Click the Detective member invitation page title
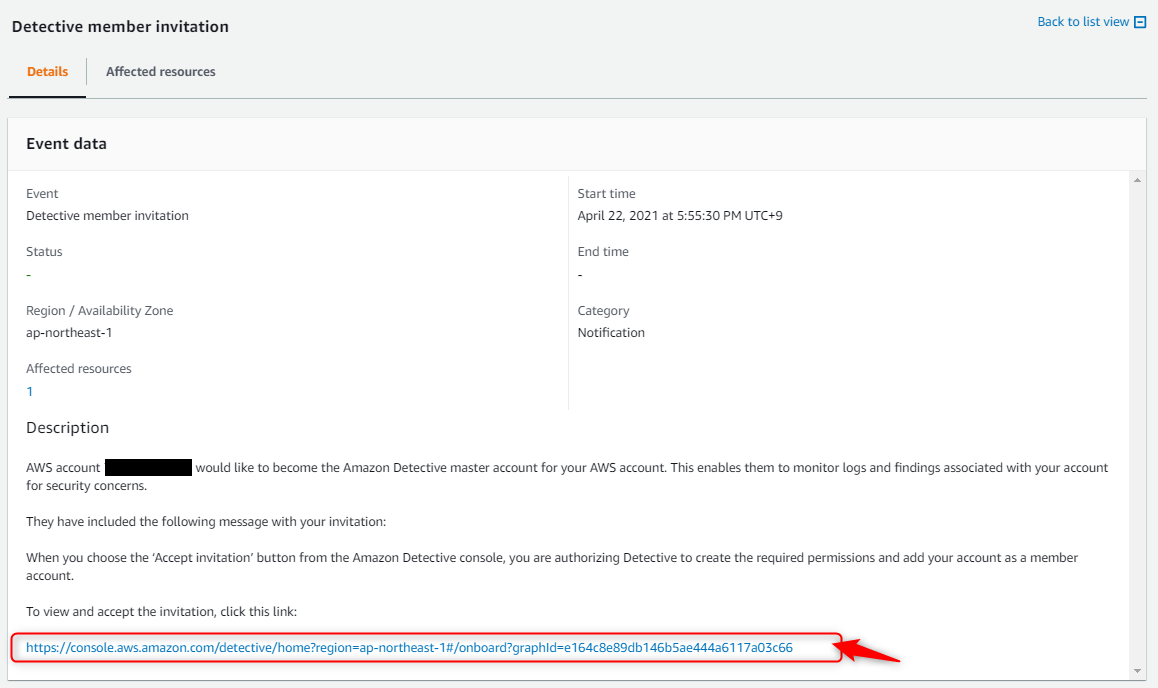 [x=120, y=27]
